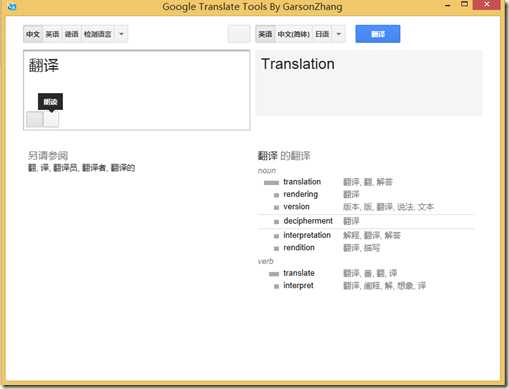Select 德语 as the source language
Image resolution: width=509 pixels, height=389 pixels.
(72, 34)
